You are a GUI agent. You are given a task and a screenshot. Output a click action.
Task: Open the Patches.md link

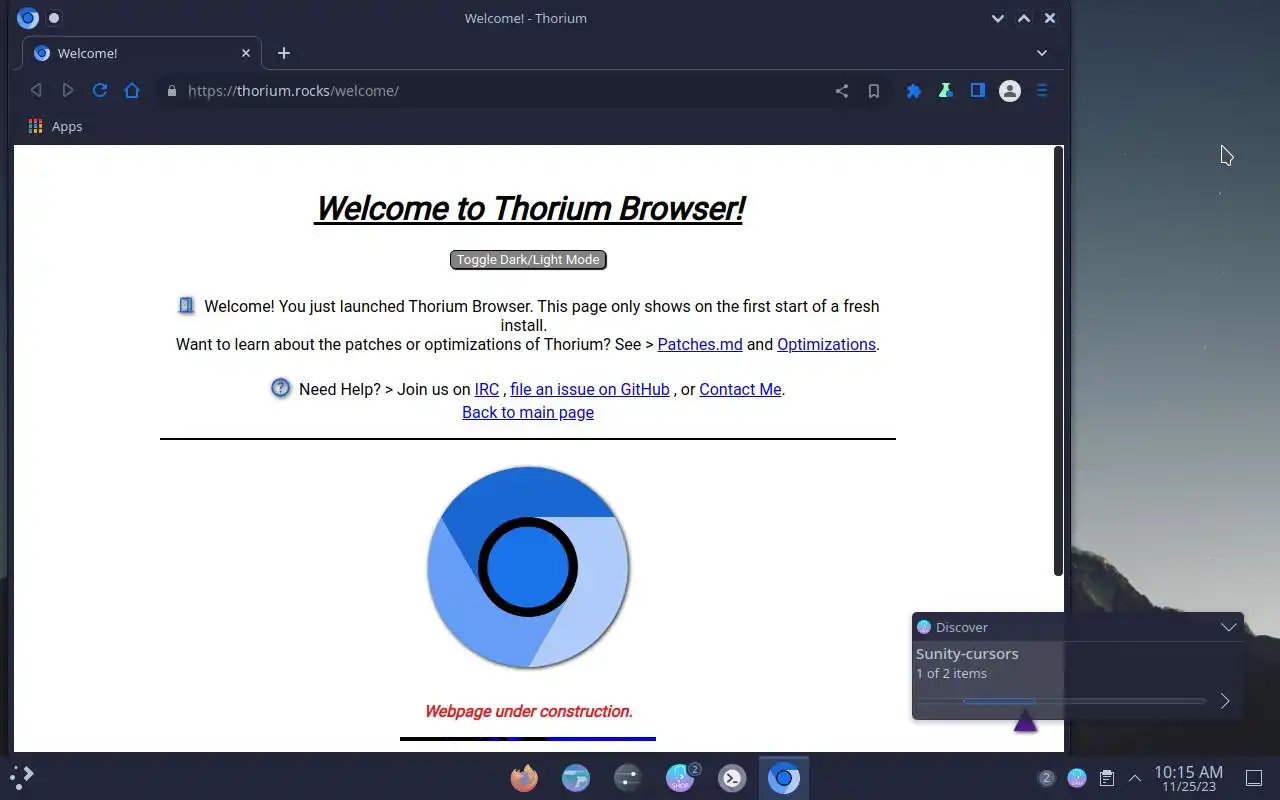pos(700,344)
